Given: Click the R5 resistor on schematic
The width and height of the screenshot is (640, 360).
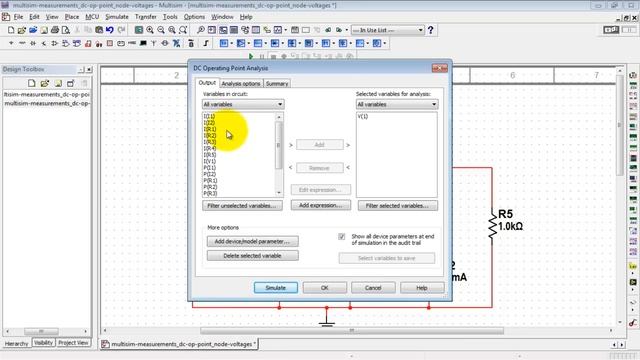Looking at the screenshot, I should 493,225.
